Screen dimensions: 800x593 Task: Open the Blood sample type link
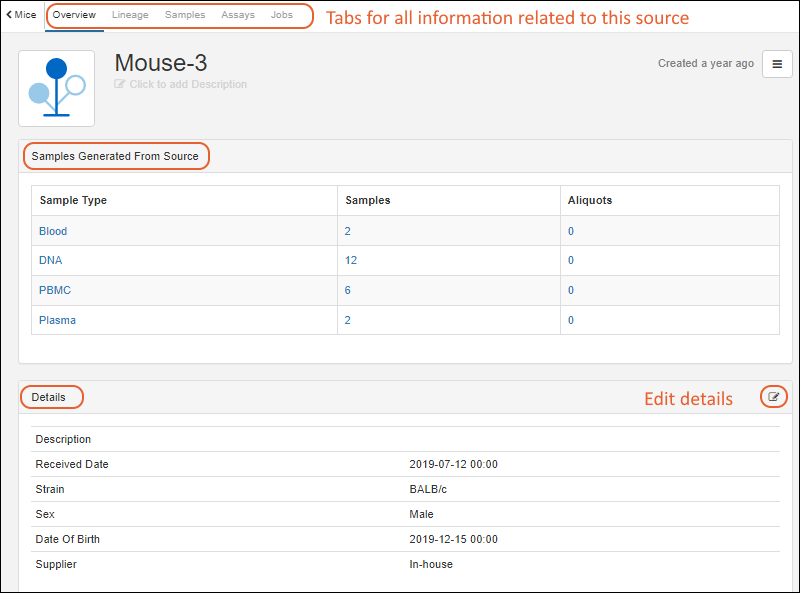point(53,231)
